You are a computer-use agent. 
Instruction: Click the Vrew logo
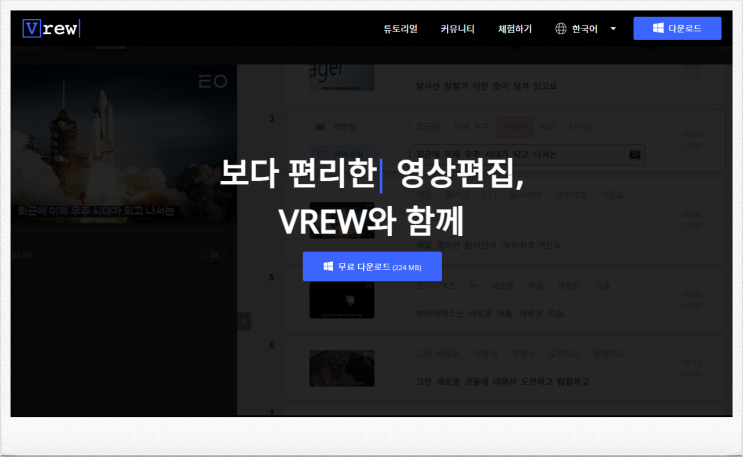coord(51,28)
